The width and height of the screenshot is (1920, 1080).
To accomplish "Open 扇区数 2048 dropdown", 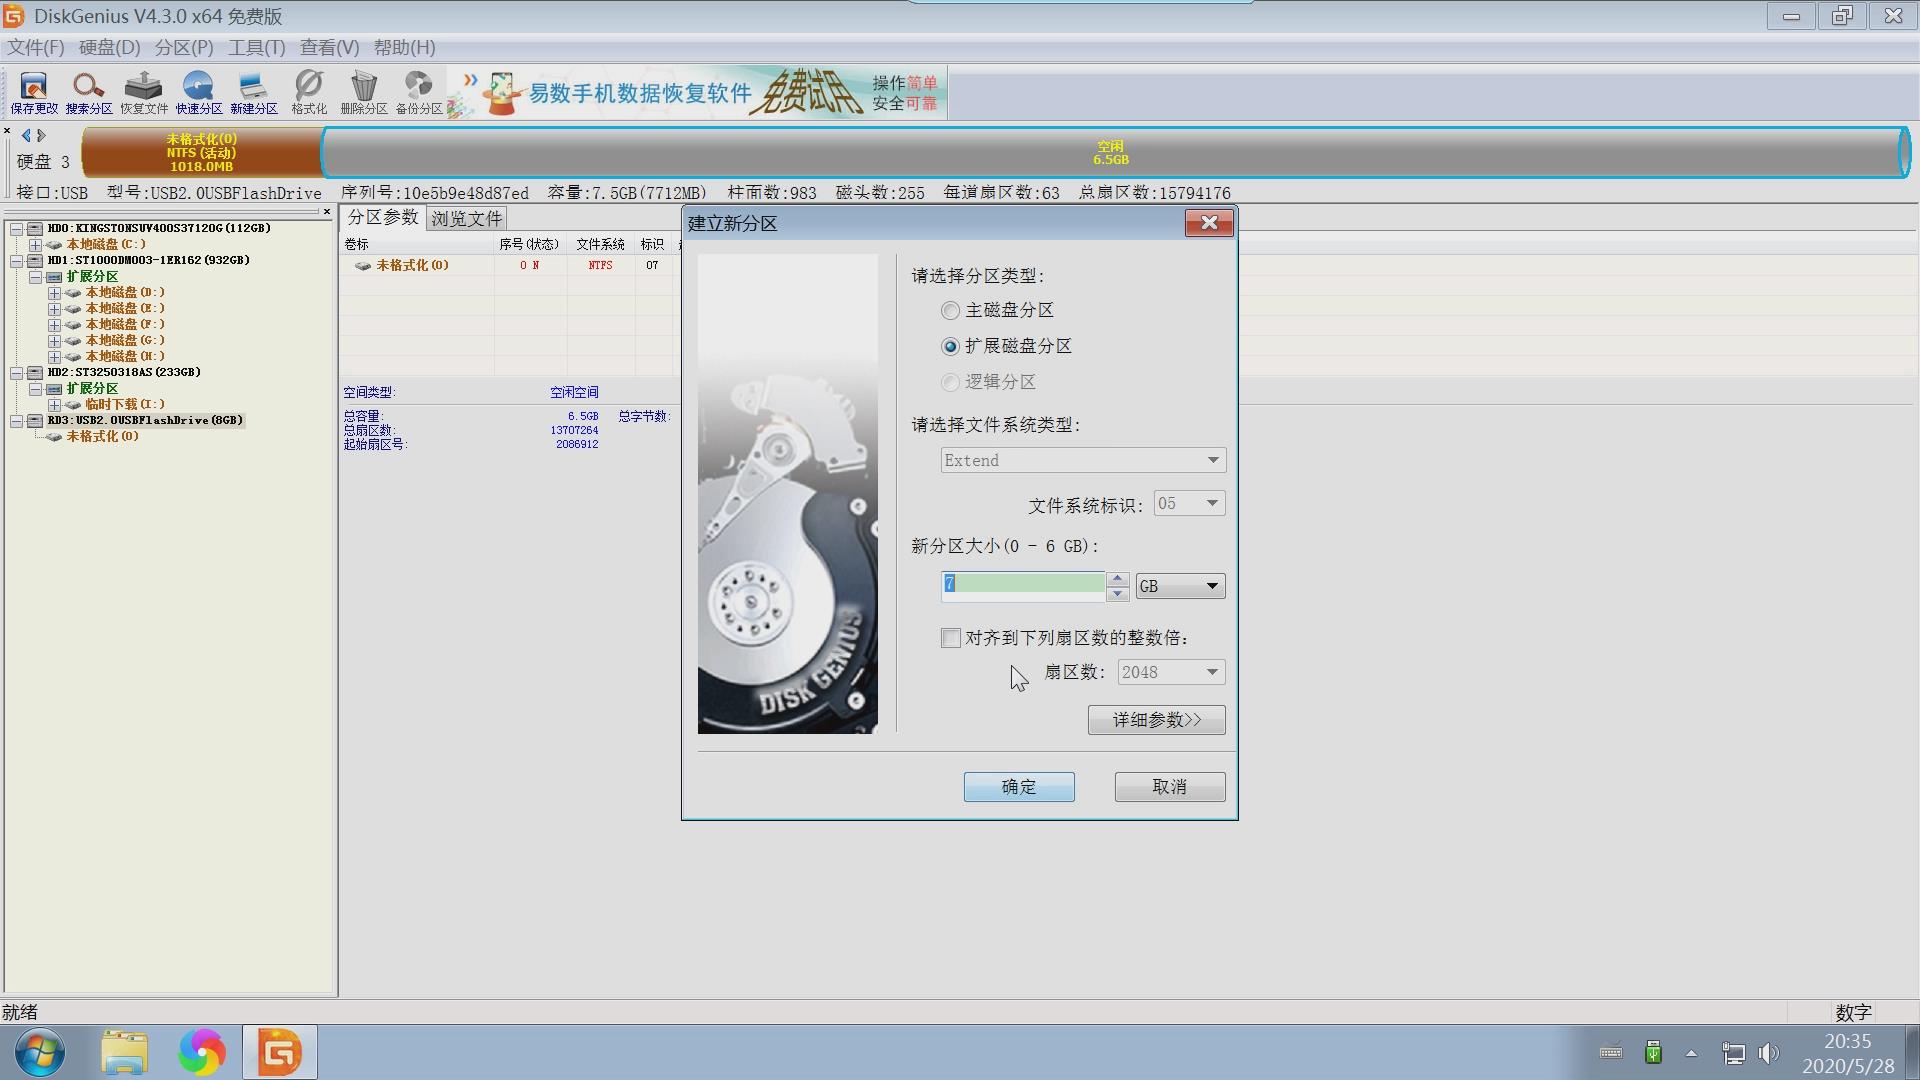I will tap(1171, 672).
